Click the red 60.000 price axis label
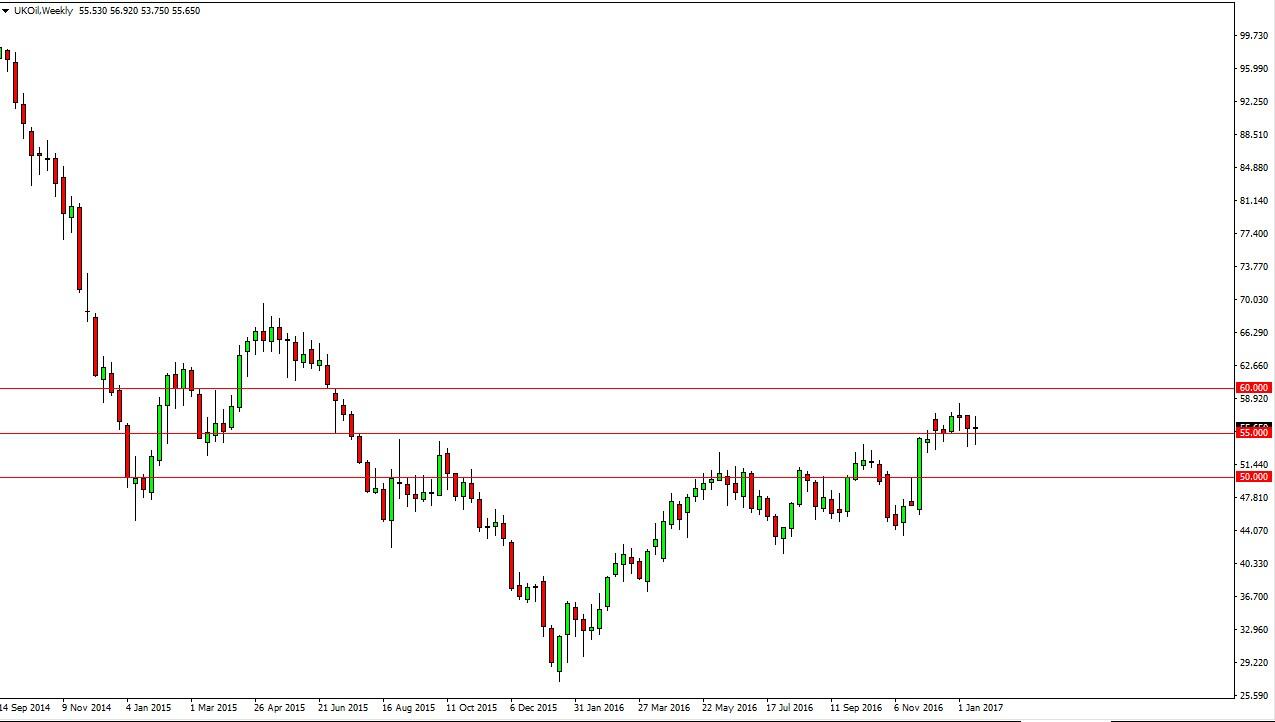 (x=1253, y=388)
